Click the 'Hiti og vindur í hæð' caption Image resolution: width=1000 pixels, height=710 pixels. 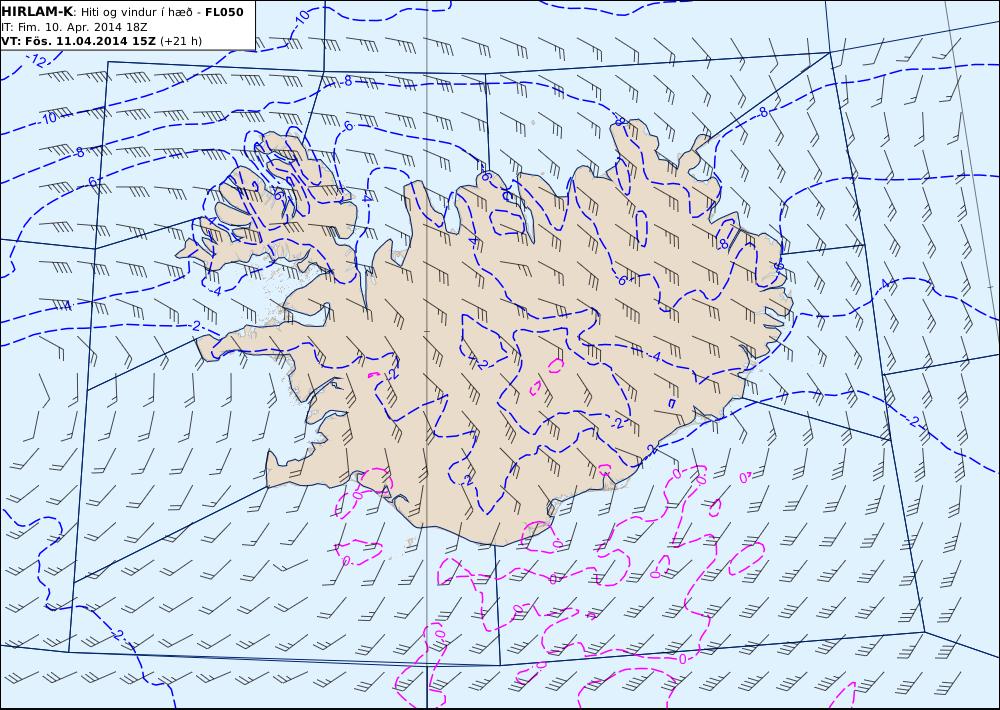click(136, 12)
